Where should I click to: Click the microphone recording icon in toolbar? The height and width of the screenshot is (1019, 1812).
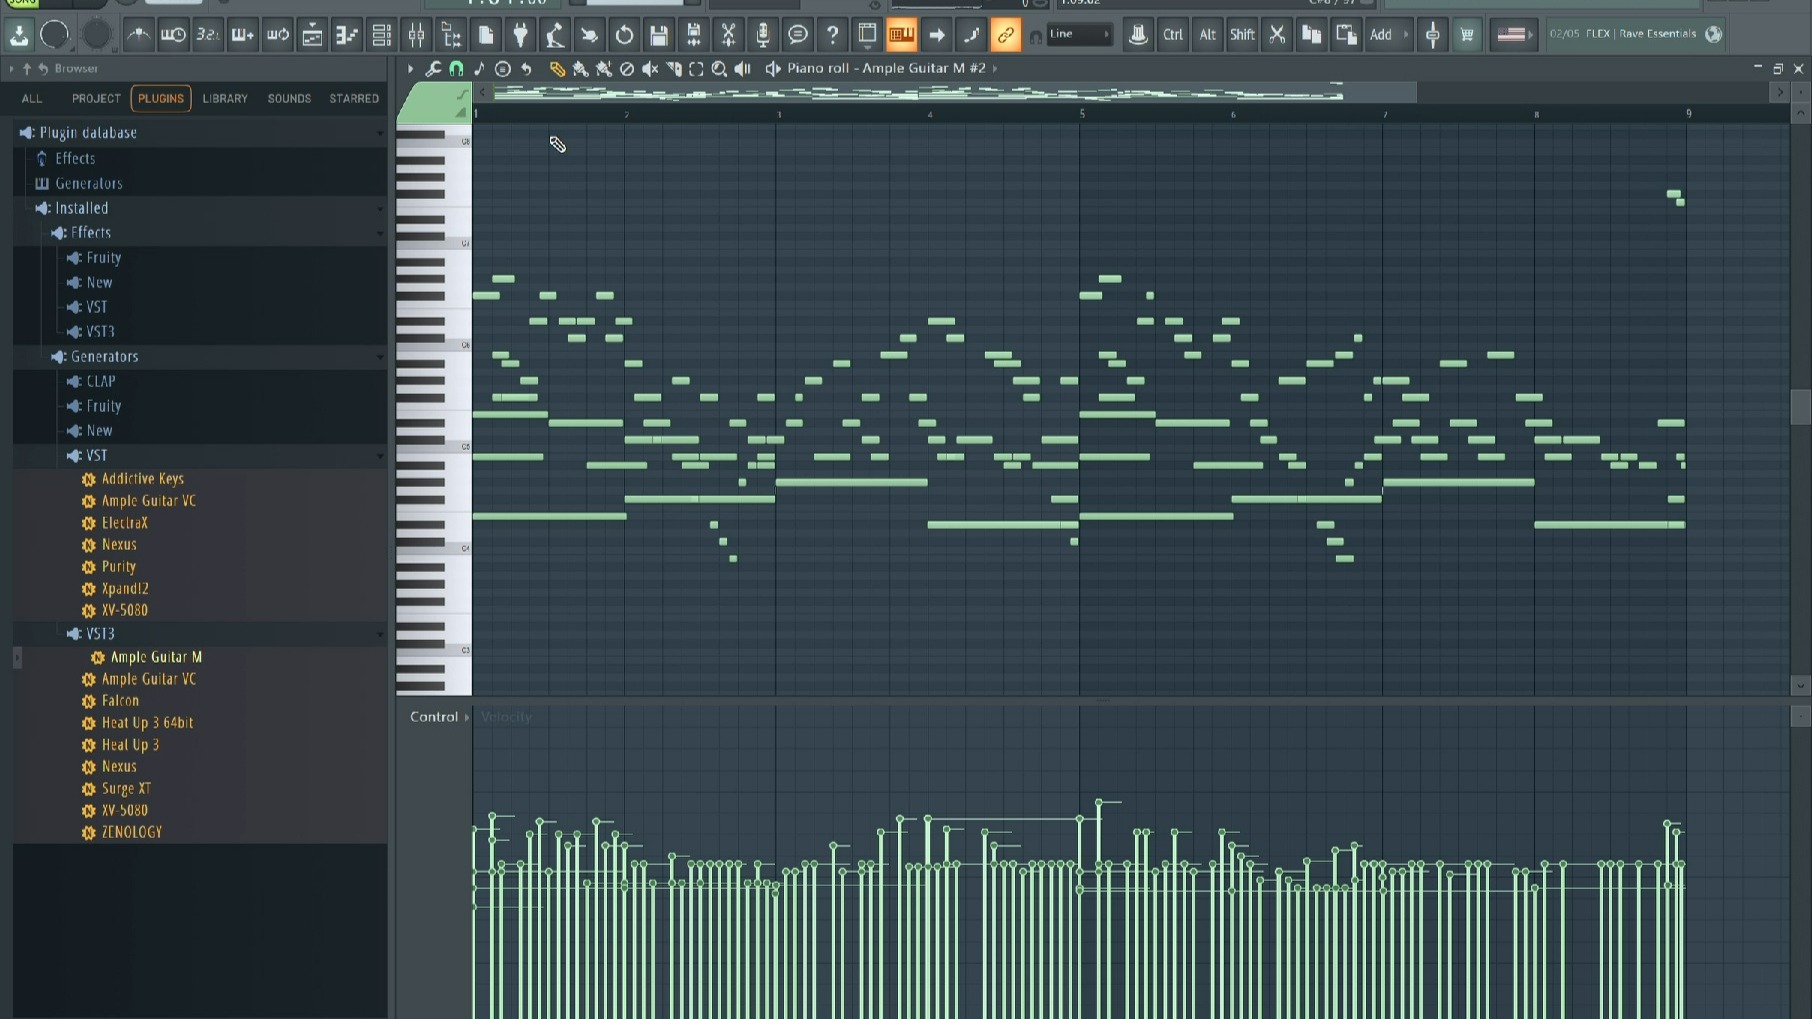tap(763, 35)
